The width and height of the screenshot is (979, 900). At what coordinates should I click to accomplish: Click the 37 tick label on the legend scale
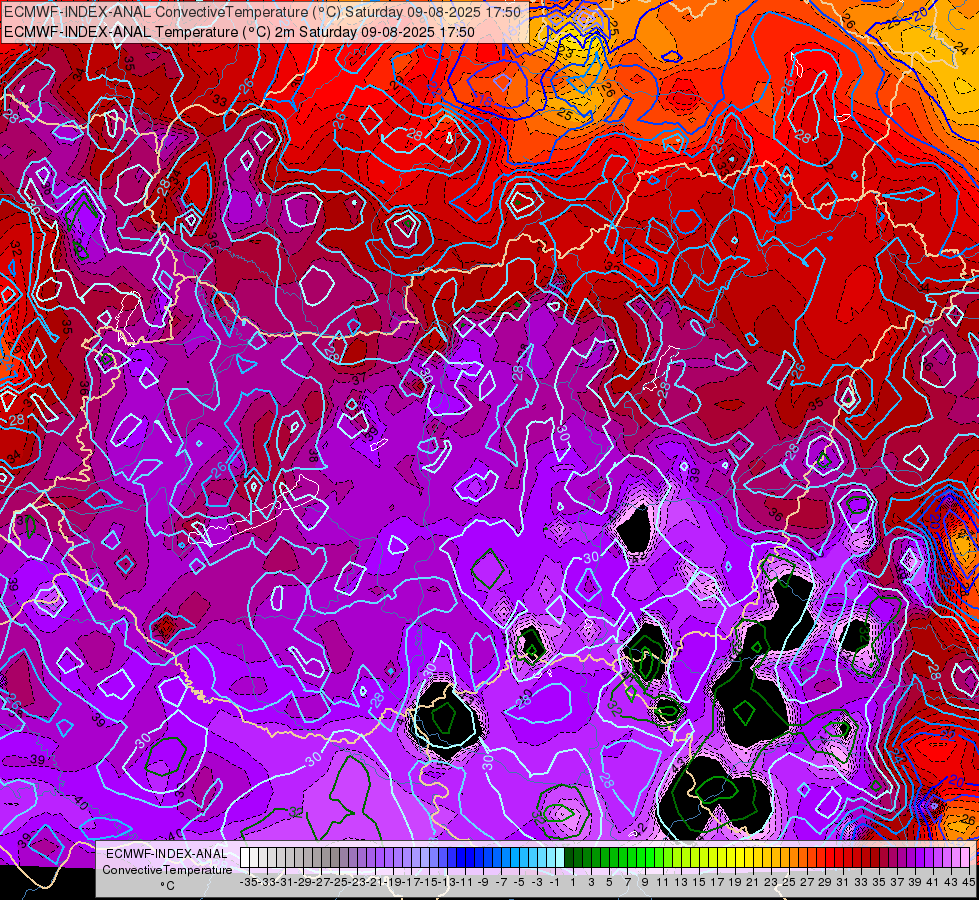click(x=897, y=883)
